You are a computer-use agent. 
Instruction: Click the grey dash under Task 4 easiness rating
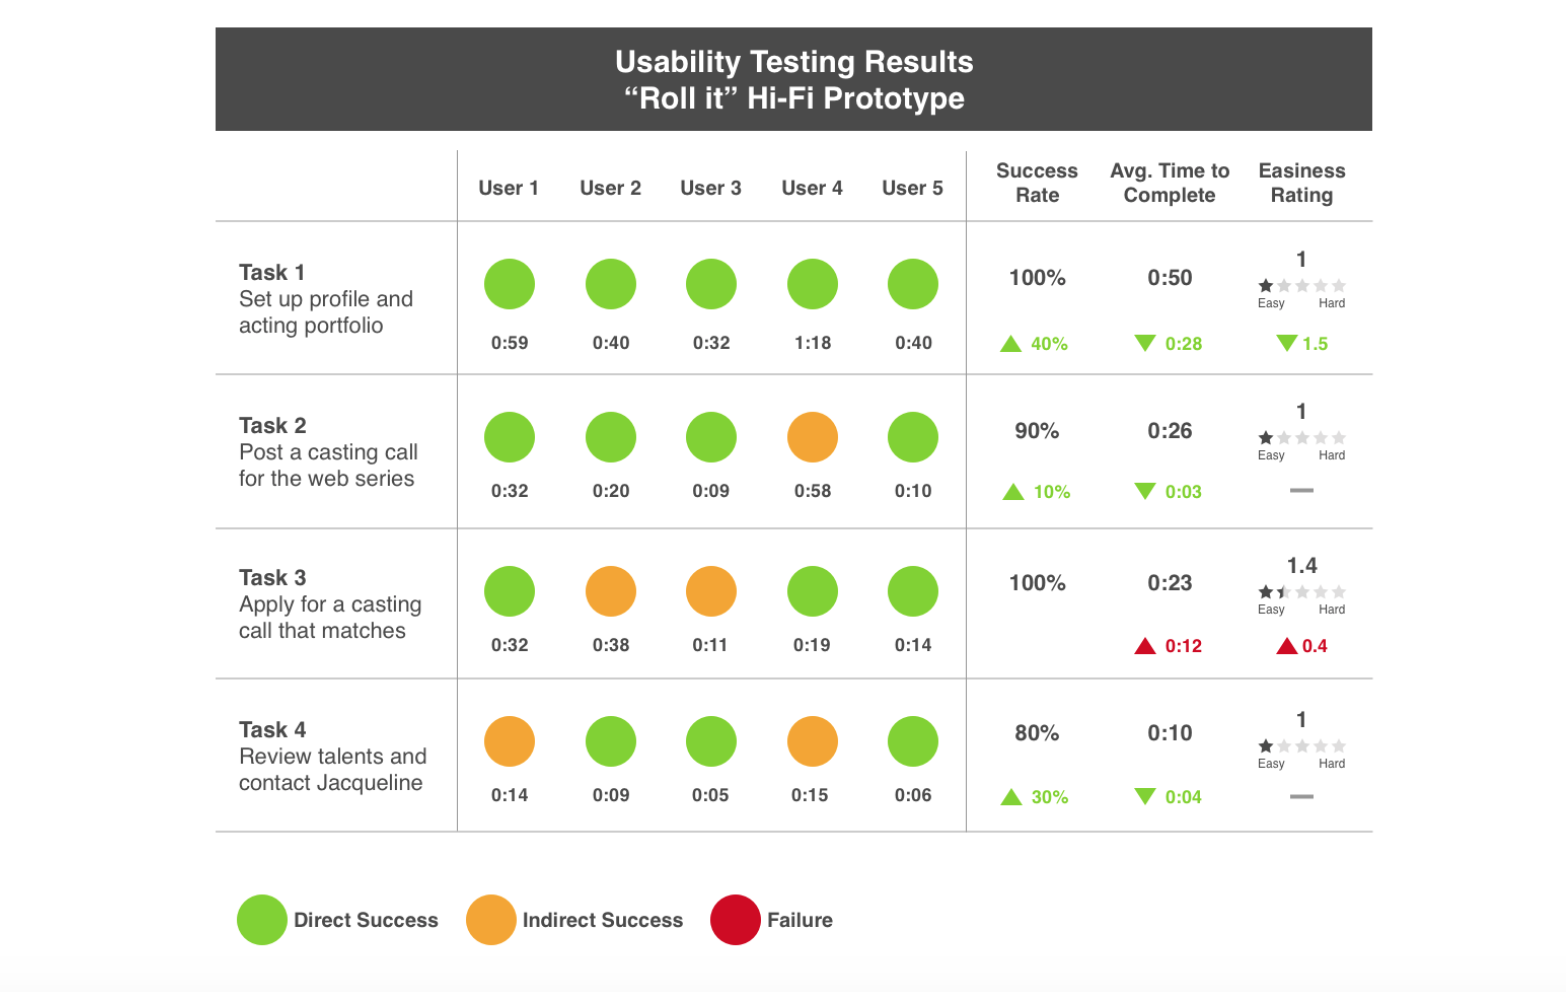tap(1301, 797)
